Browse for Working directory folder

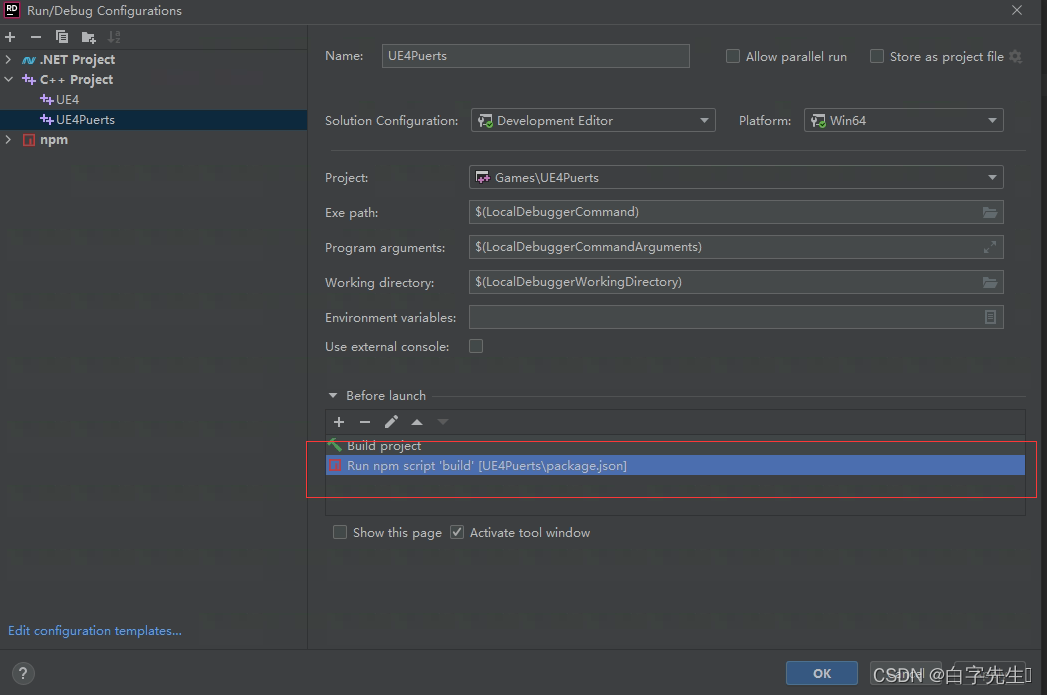coord(990,282)
